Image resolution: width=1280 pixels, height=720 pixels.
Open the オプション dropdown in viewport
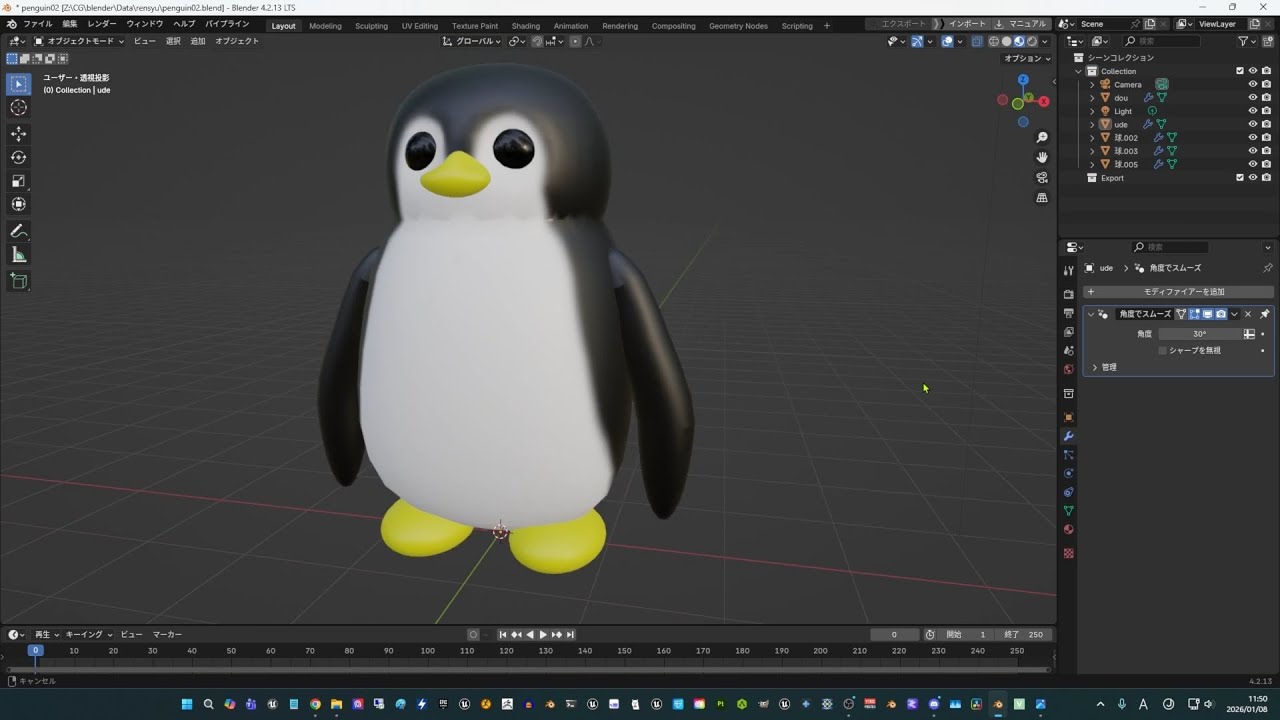[1027, 58]
